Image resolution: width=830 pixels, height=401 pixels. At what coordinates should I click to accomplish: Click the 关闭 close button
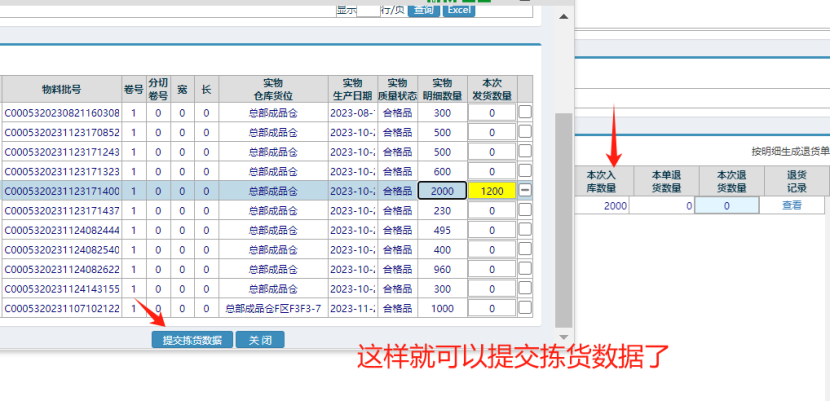pyautogui.click(x=260, y=340)
